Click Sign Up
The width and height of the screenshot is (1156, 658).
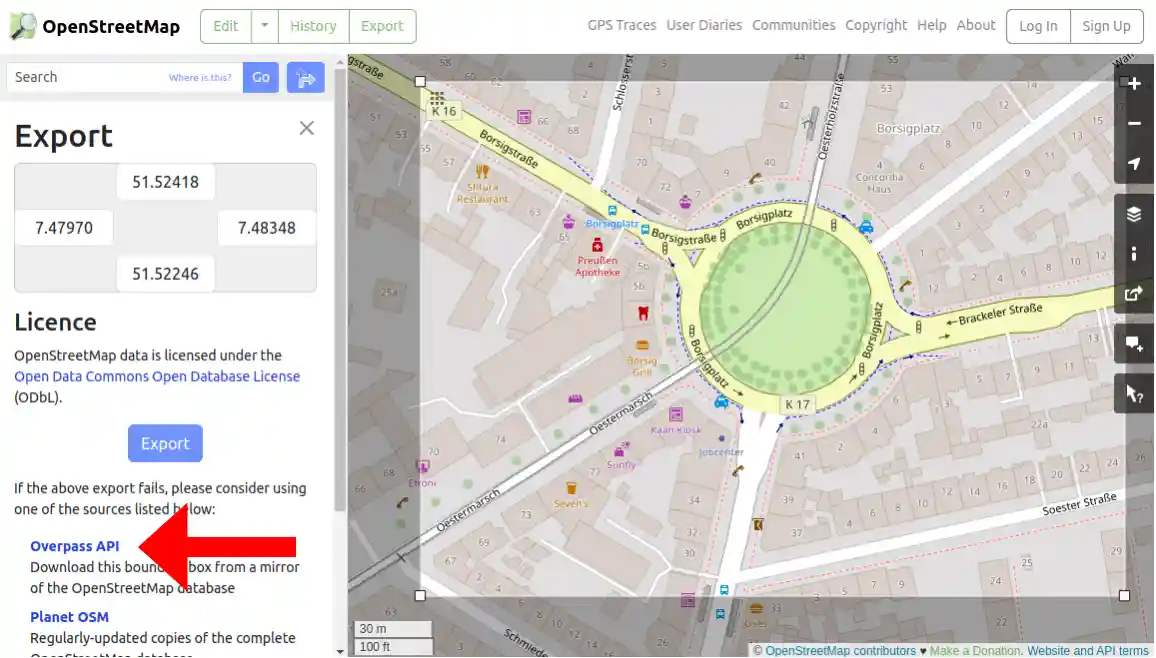(x=1106, y=27)
